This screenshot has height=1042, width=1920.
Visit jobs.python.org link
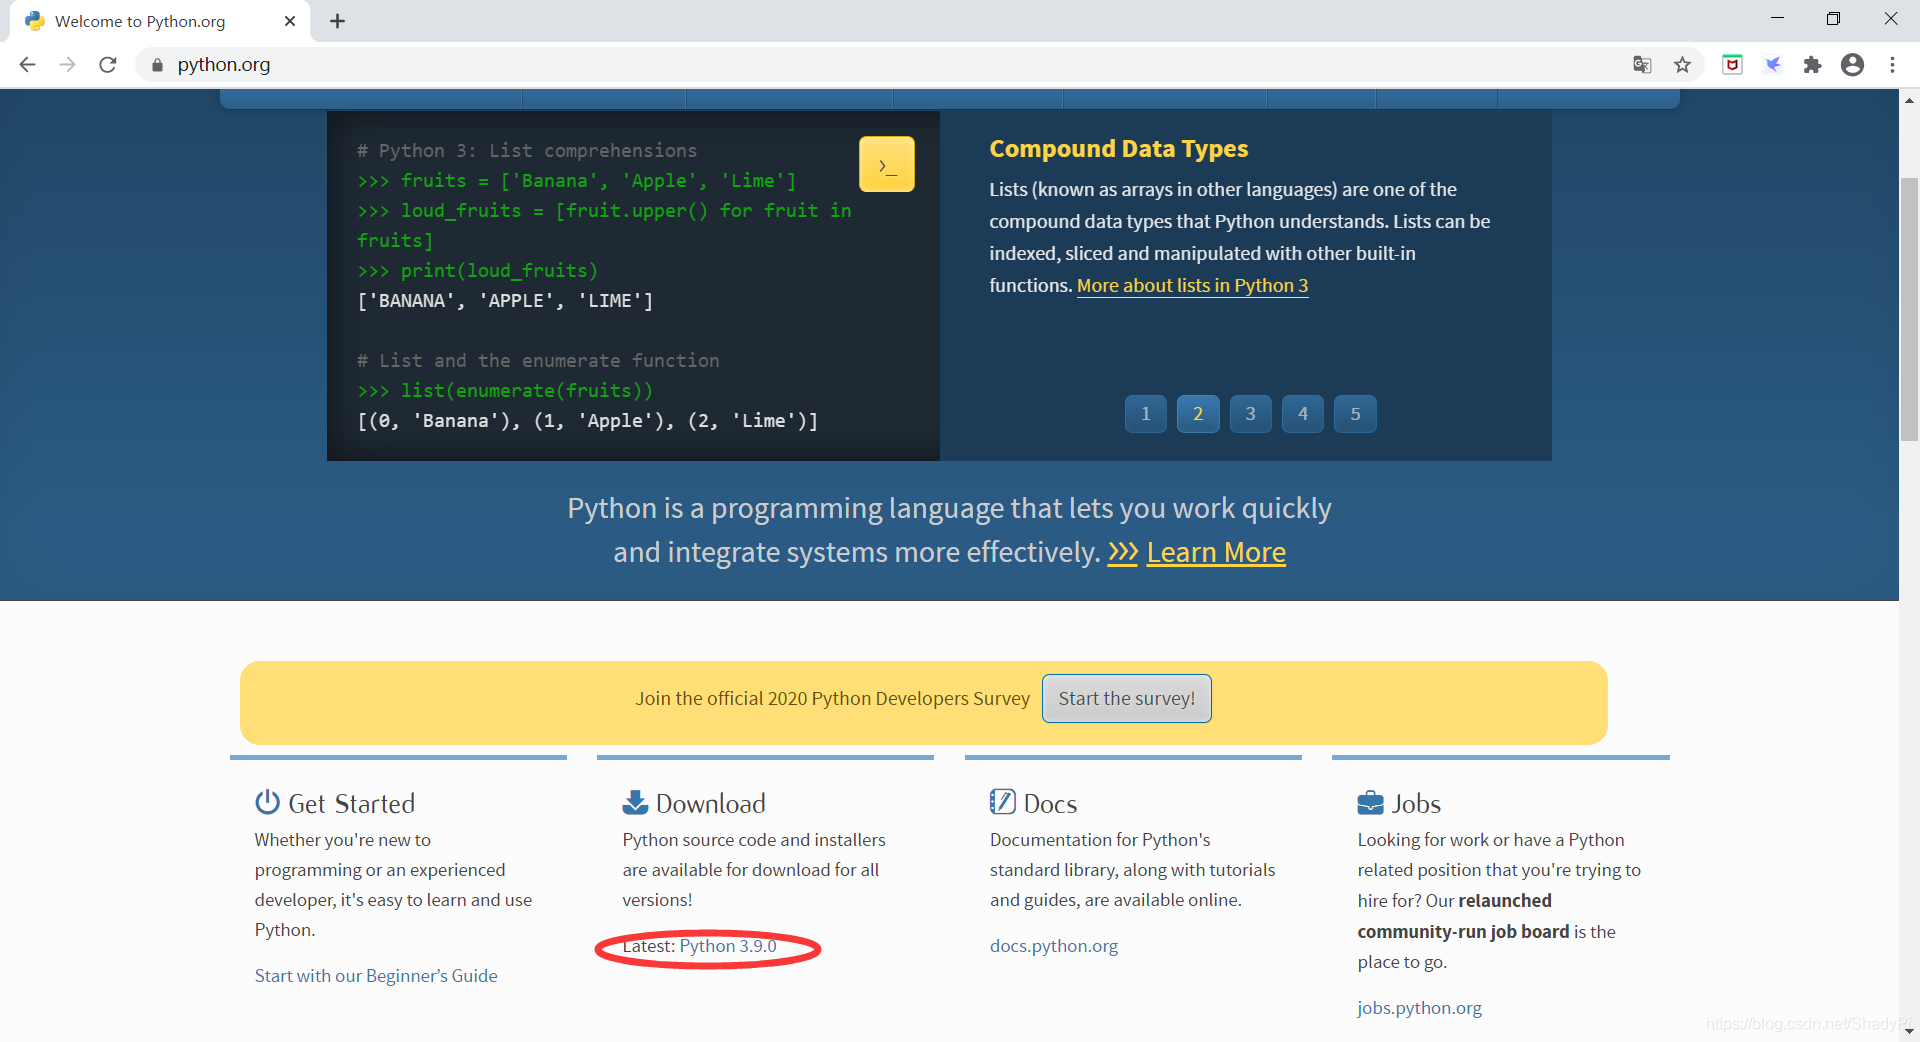point(1420,1008)
